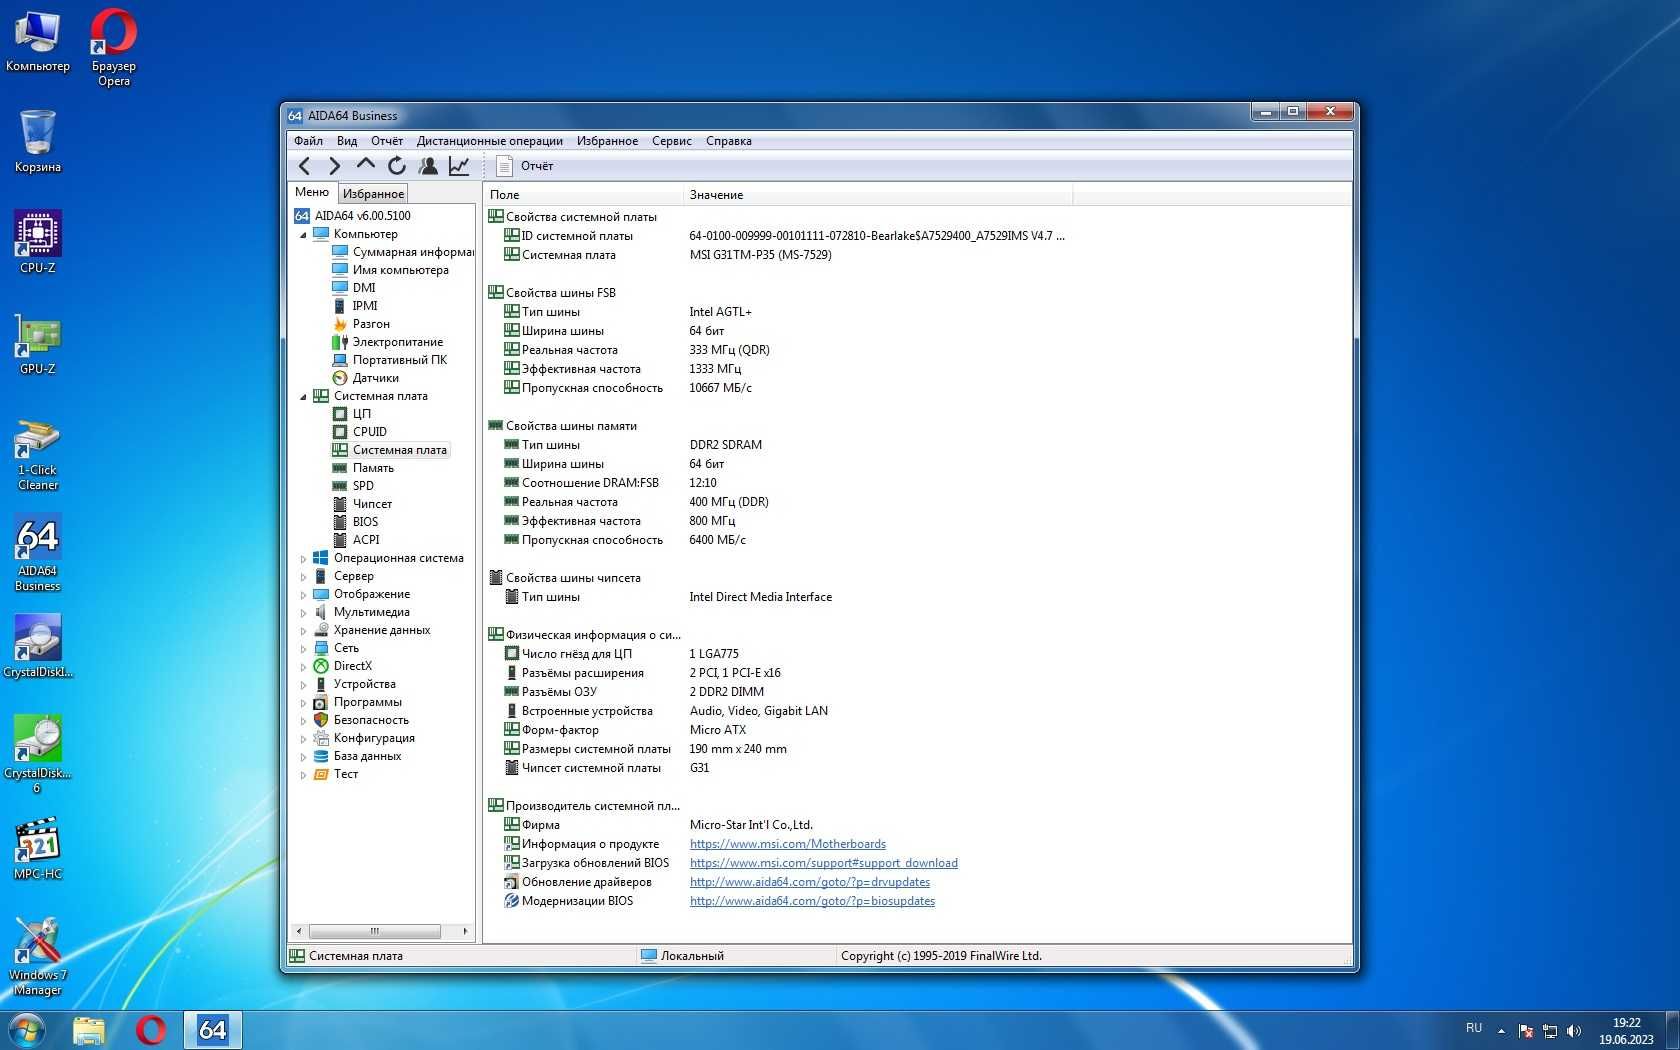Viewport: 1680px width, 1050px height.
Task: Open the biosupdates BIOS upgrade link
Action: [x=812, y=901]
